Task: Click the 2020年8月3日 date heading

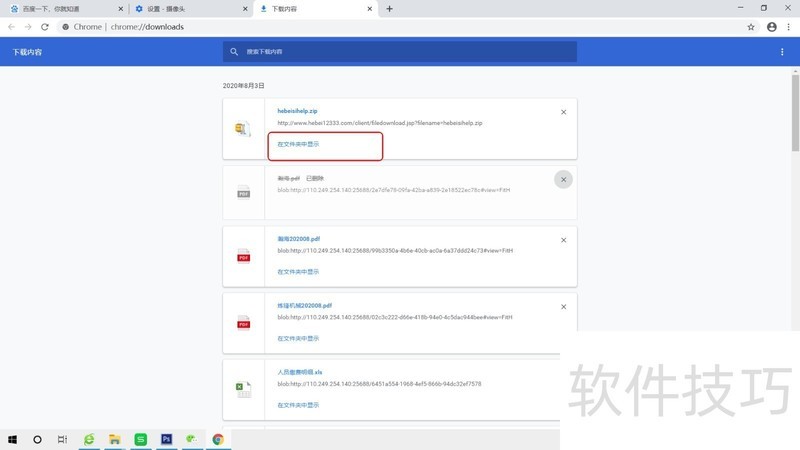Action: point(243,86)
